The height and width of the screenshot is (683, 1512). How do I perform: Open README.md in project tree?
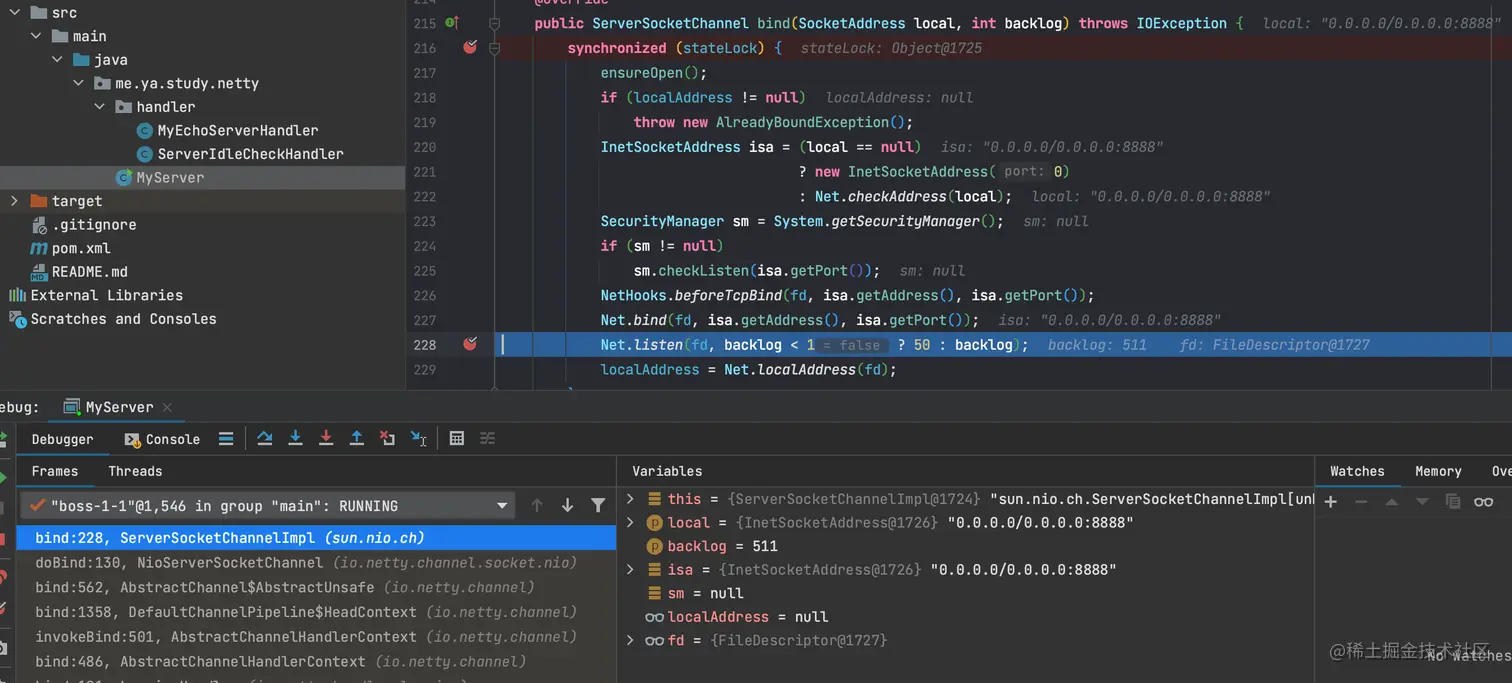coord(79,272)
